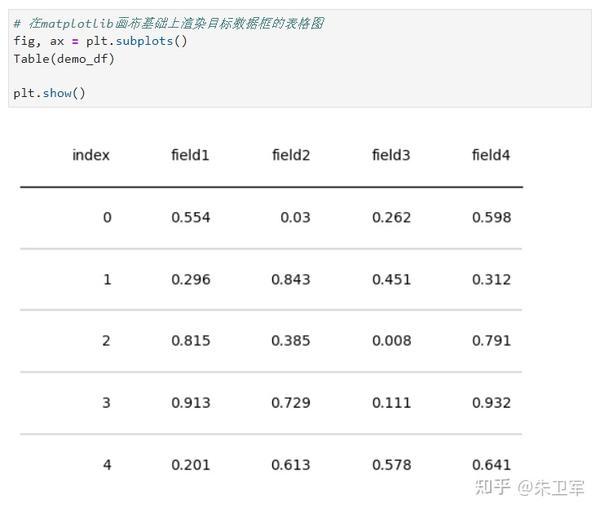Click row index 2 label

(x=106, y=341)
